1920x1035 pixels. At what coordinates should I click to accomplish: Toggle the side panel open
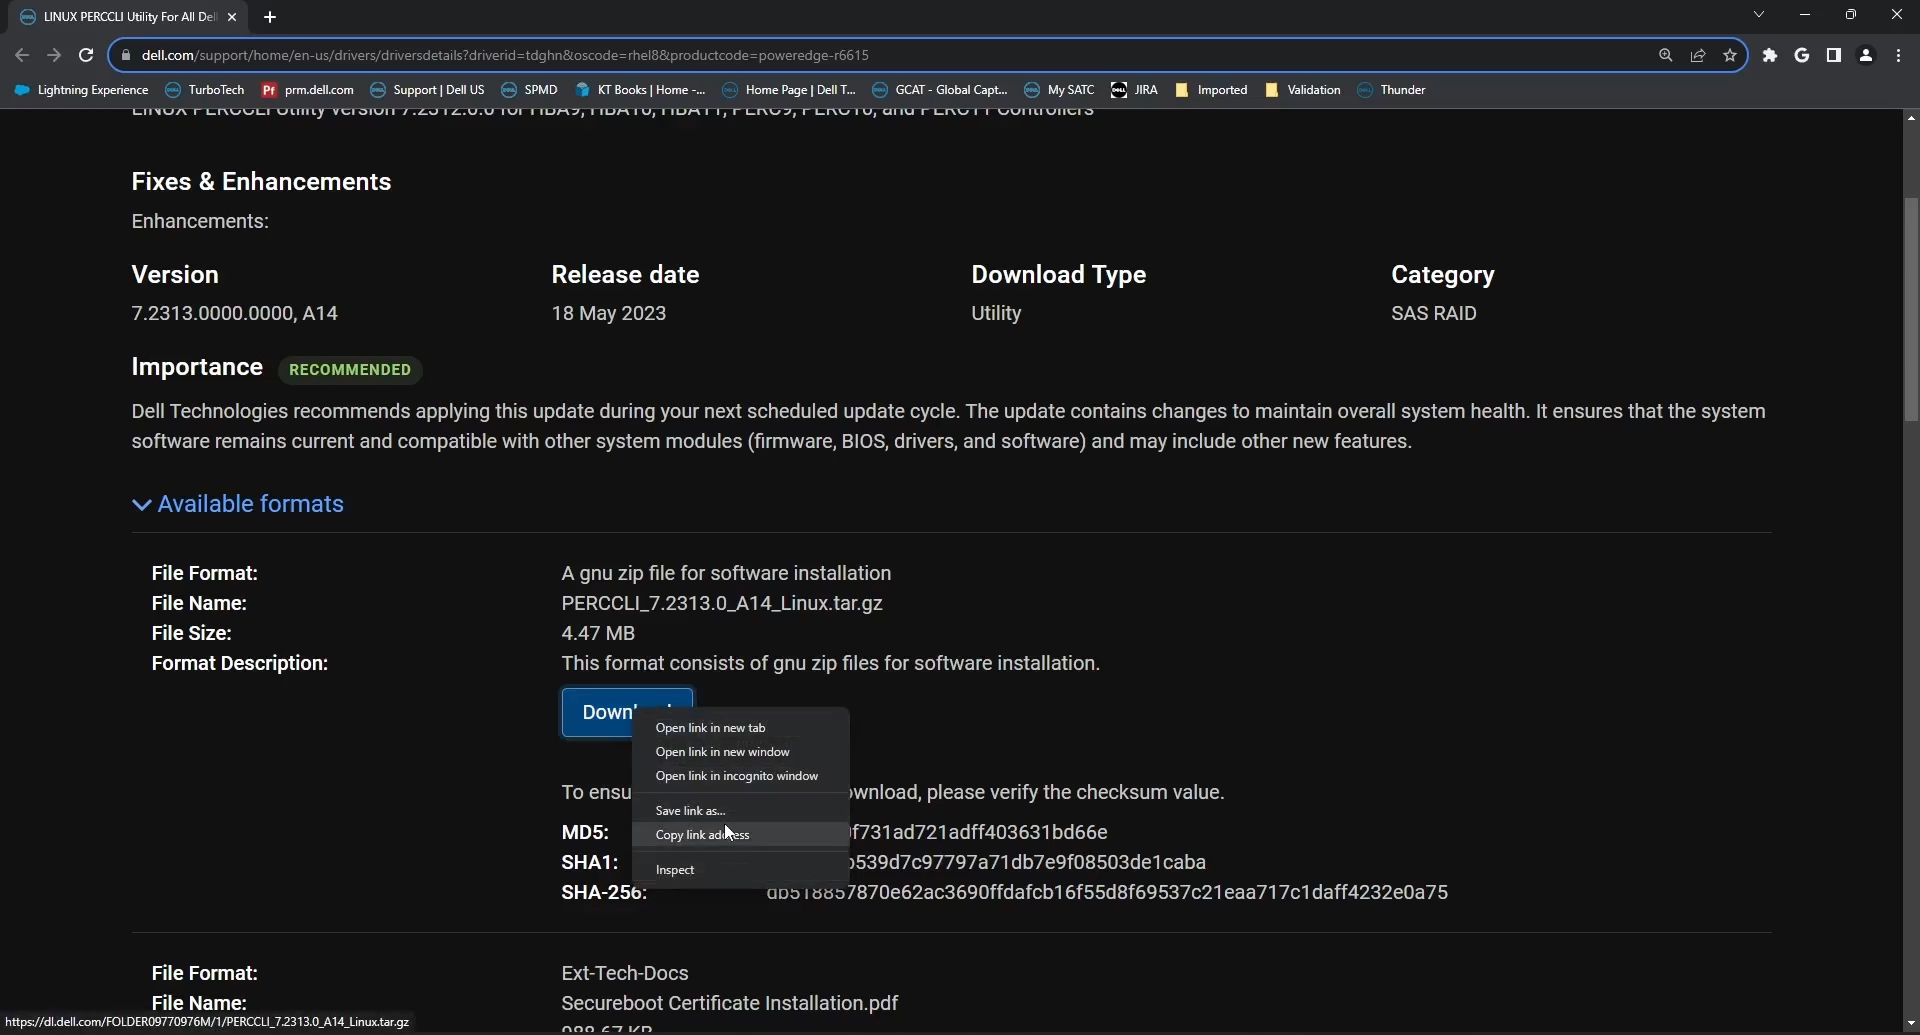click(1836, 55)
